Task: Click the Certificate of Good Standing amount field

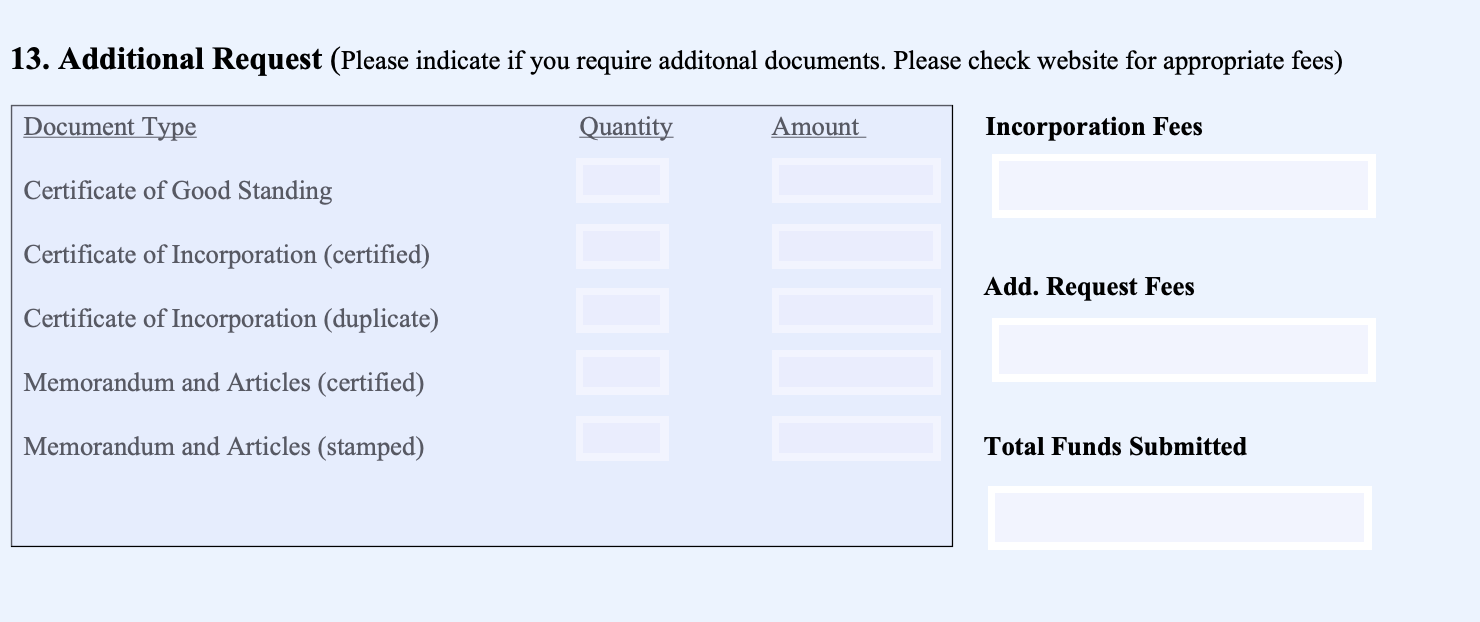Action: pyautogui.click(x=855, y=180)
